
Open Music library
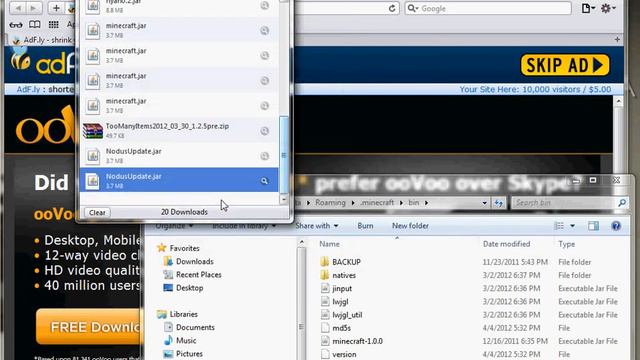tap(186, 340)
